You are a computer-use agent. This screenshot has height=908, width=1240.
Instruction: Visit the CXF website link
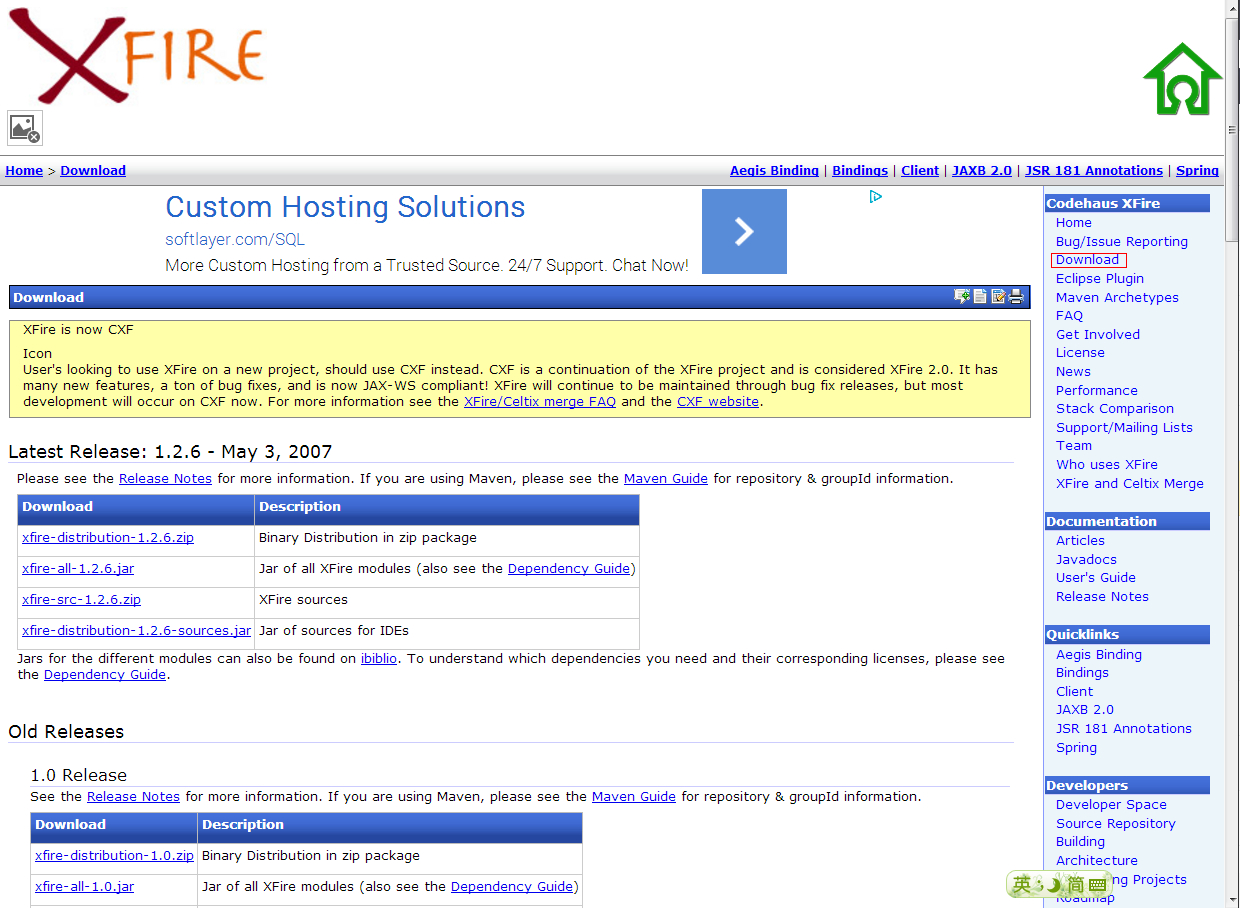[718, 402]
